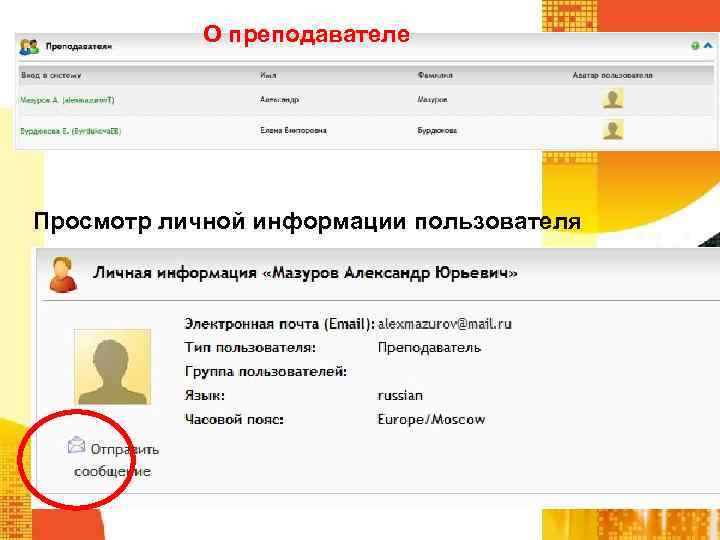
Task: Select the name cell Елена Викторовна
Action: coord(293,130)
